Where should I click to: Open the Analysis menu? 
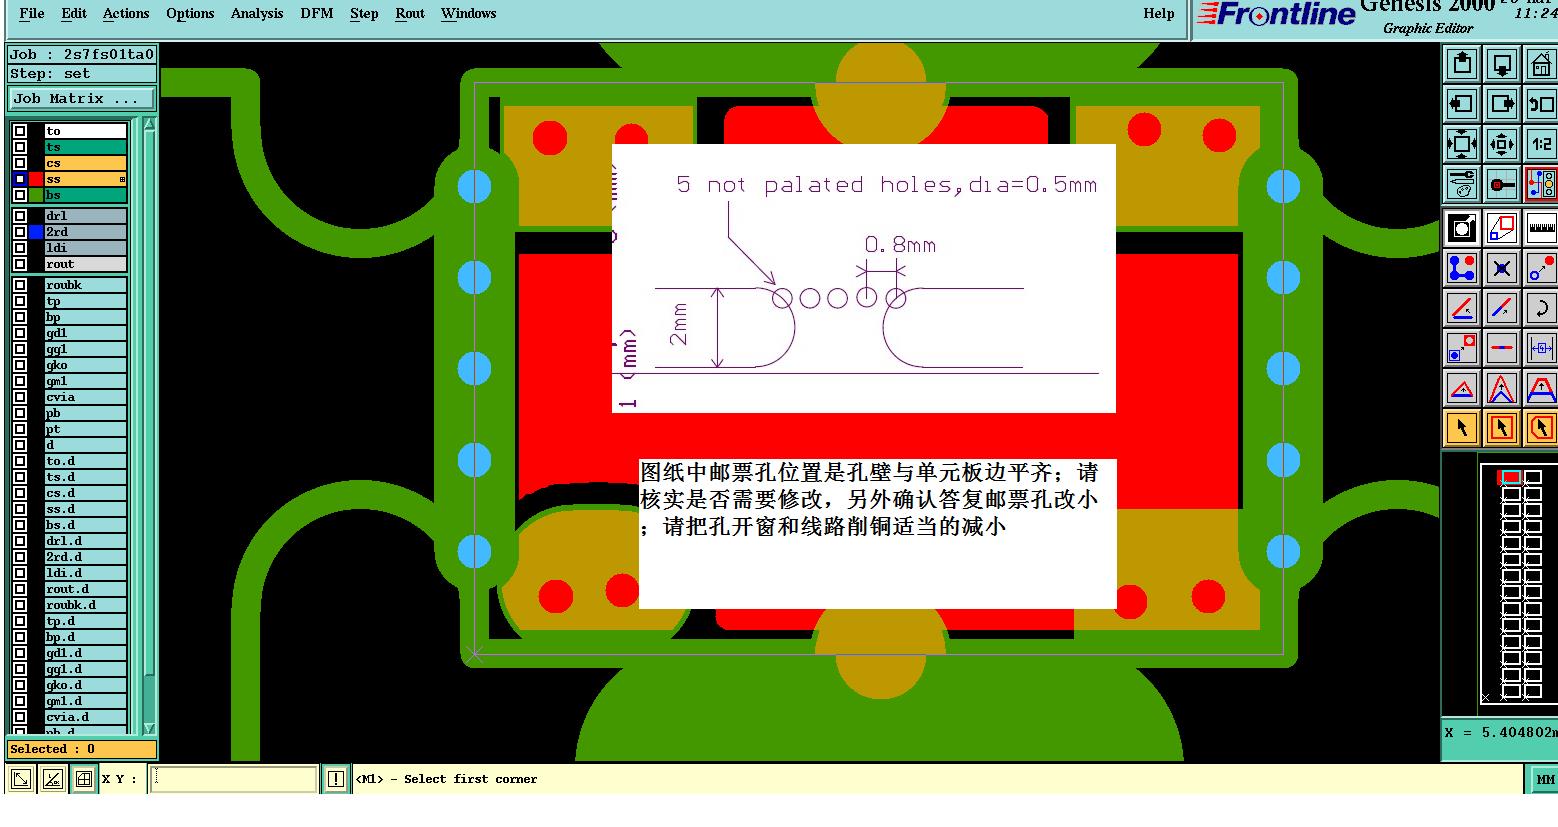click(257, 13)
